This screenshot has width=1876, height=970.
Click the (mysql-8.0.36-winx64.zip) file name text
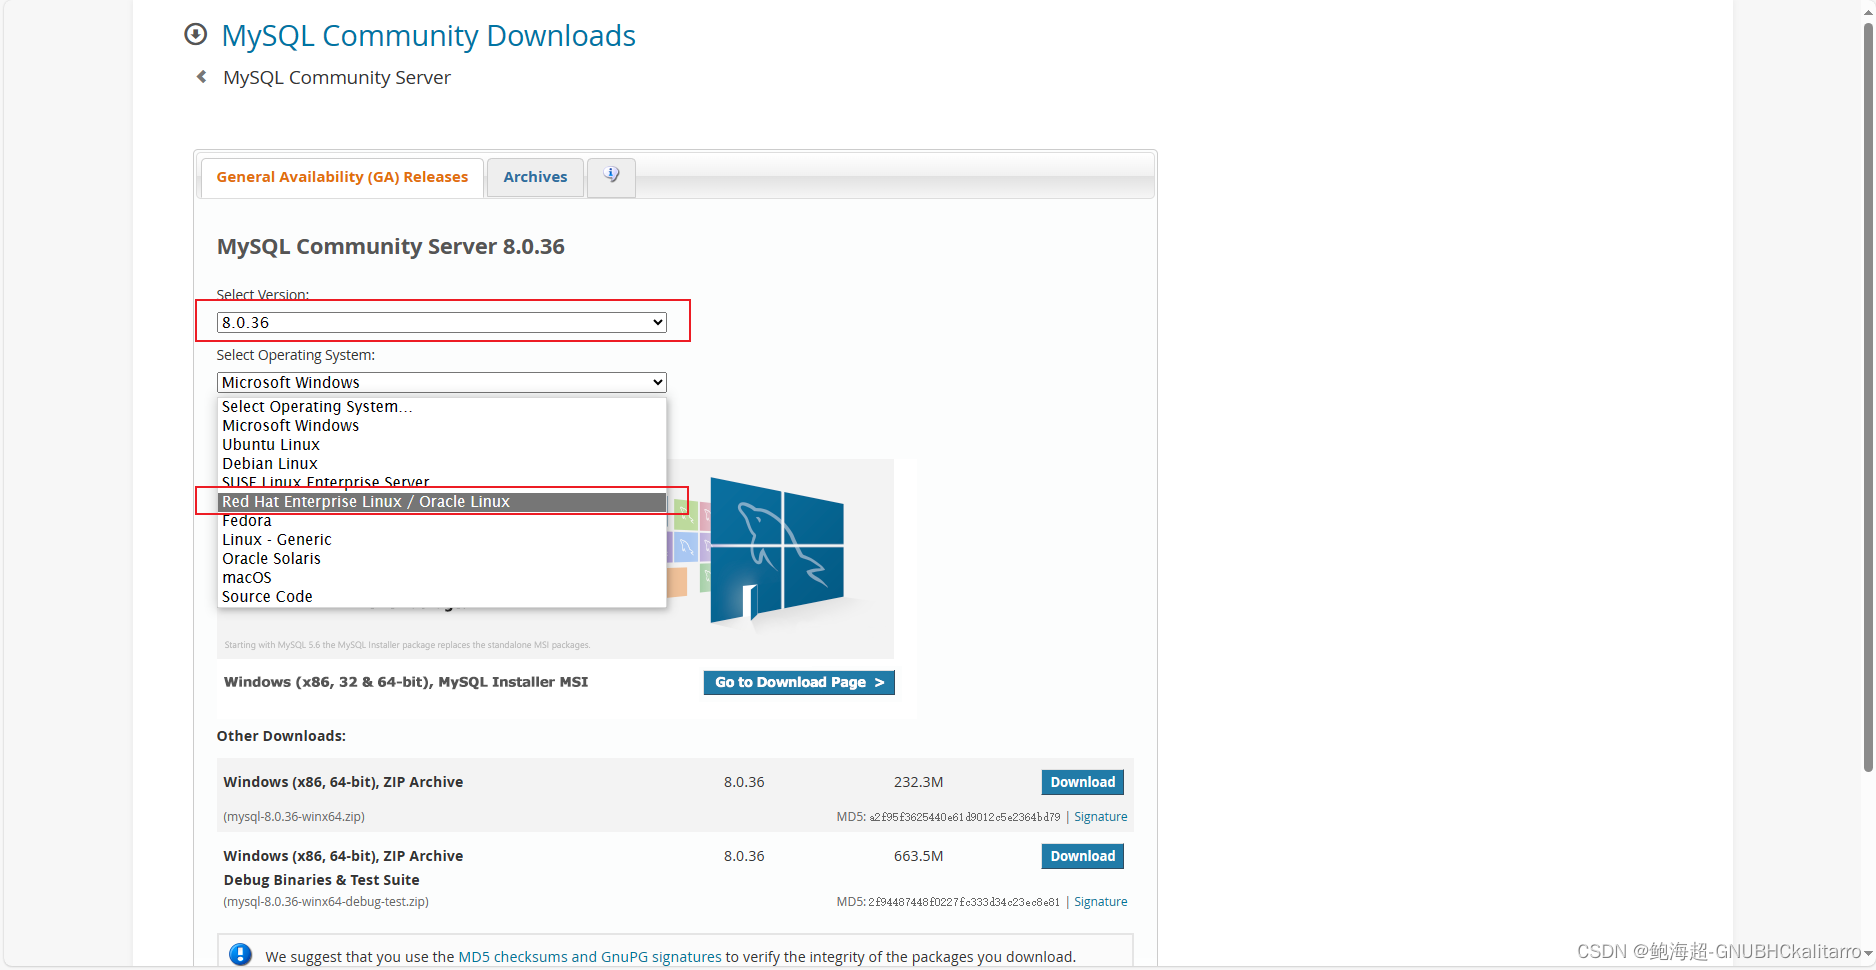pyautogui.click(x=294, y=817)
